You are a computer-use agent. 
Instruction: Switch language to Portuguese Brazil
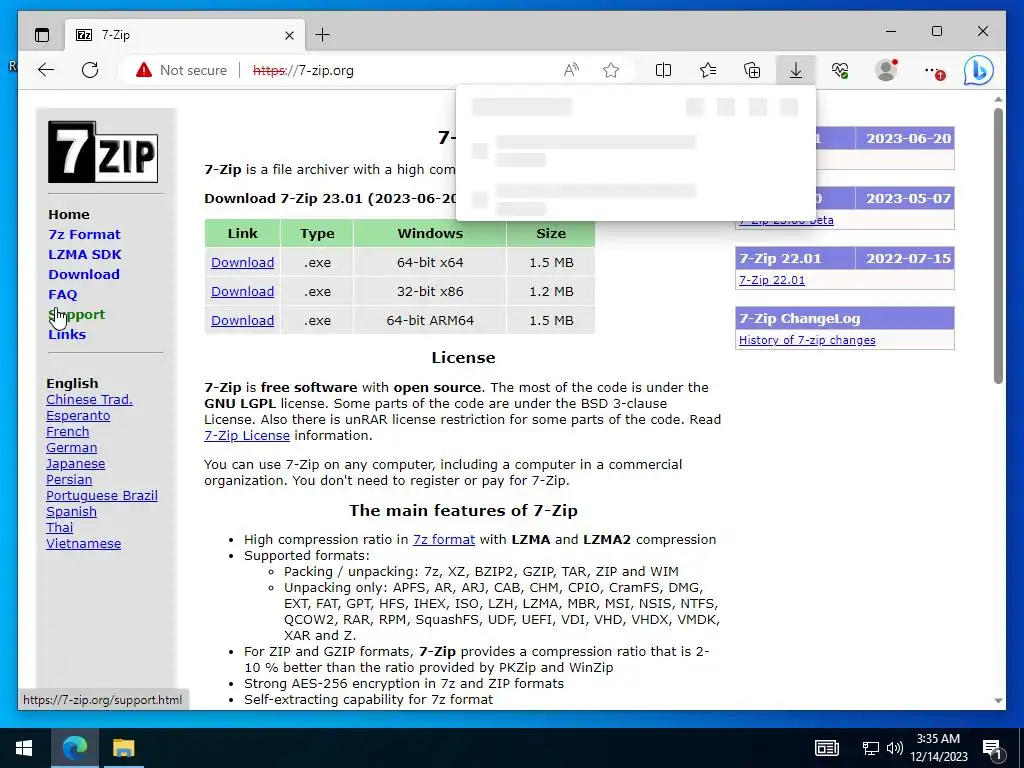[102, 496]
